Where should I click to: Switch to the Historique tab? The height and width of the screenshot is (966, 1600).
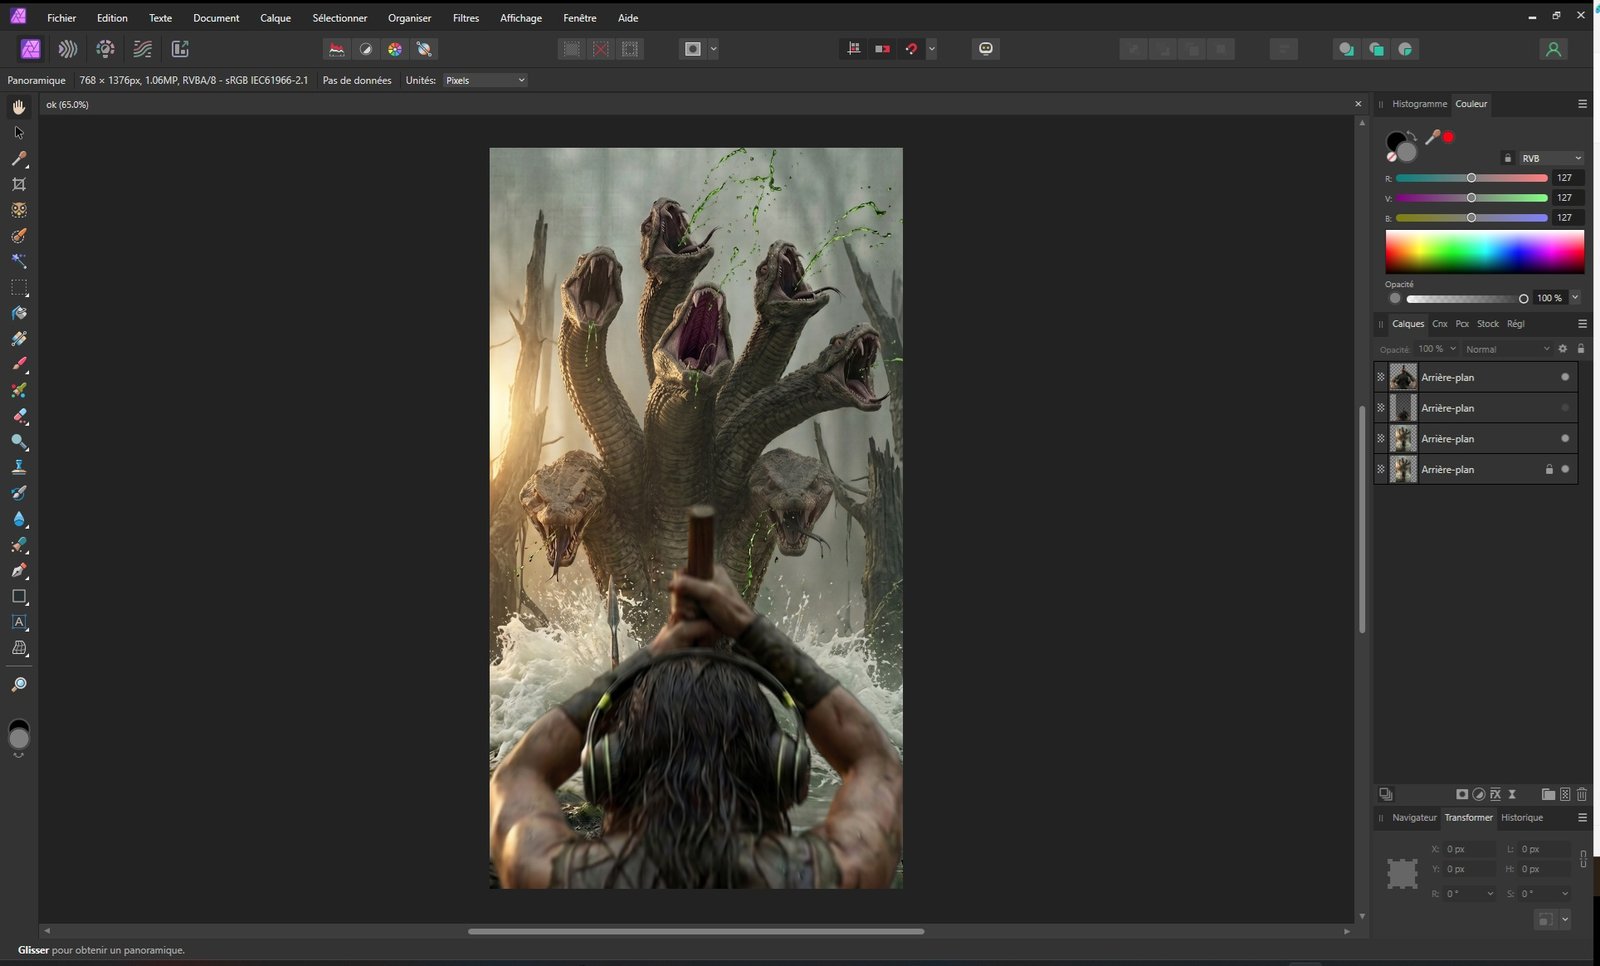point(1522,818)
